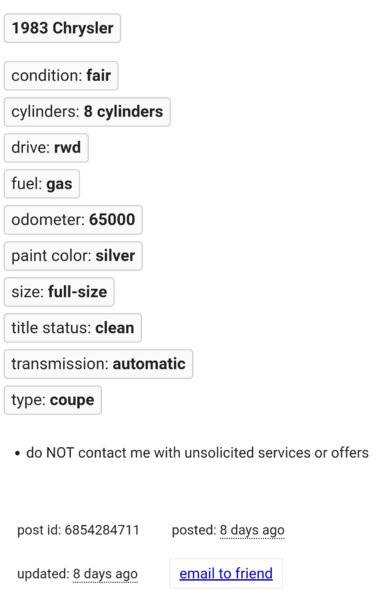This screenshot has height=600, width=392.
Task: Click the post id 6854284711 text
Action: [x=78, y=530]
